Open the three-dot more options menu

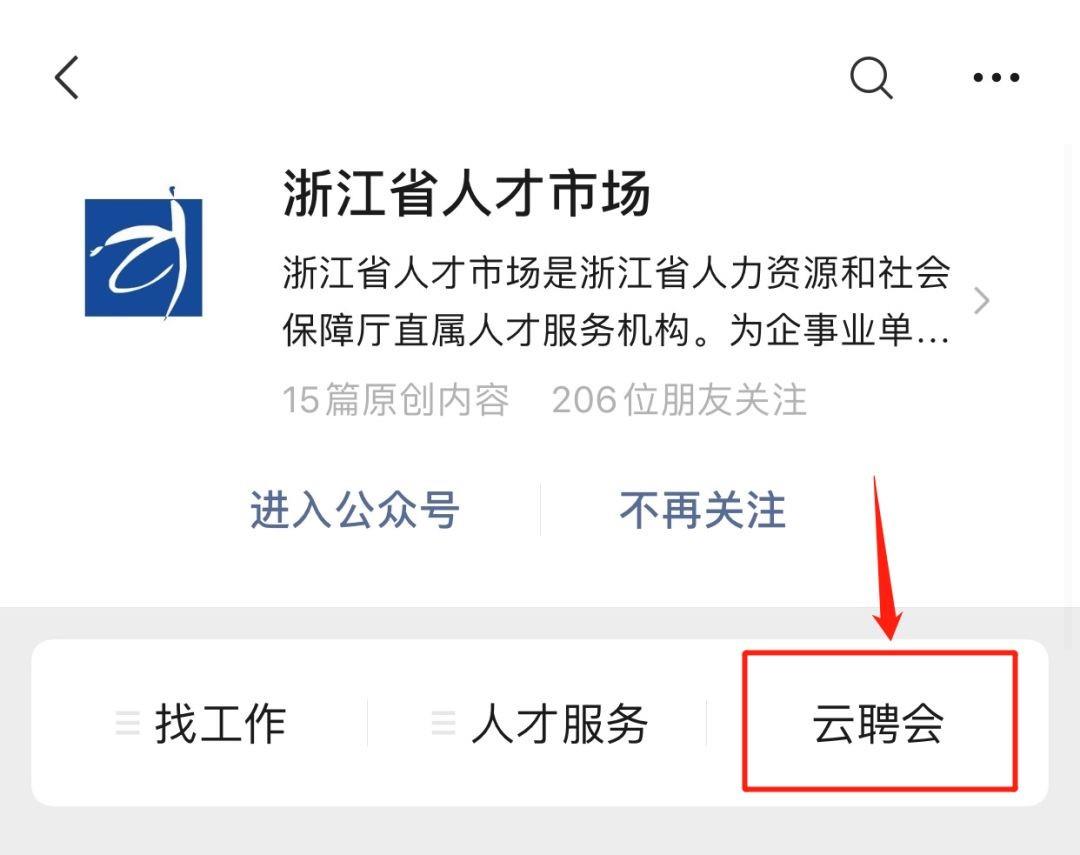click(996, 78)
